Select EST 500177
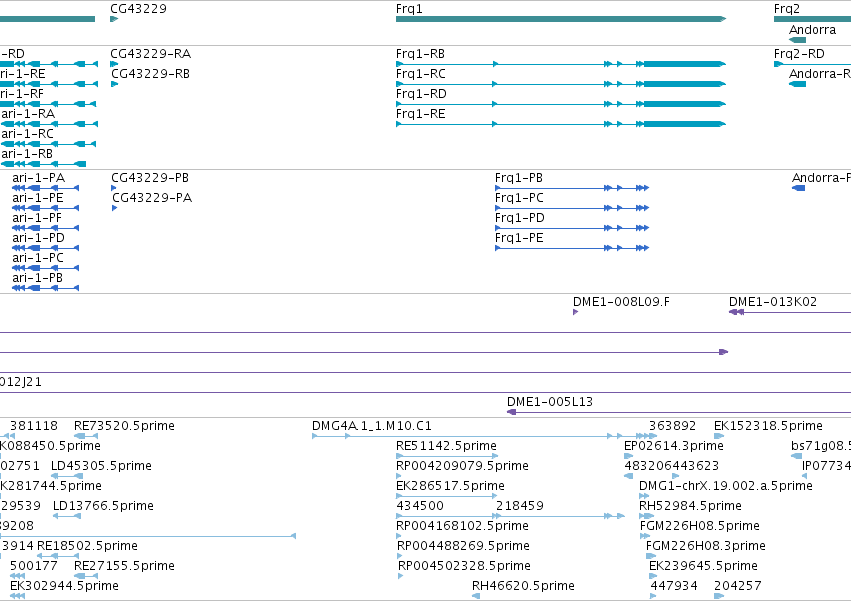This screenshot has width=851, height=601. [34, 567]
